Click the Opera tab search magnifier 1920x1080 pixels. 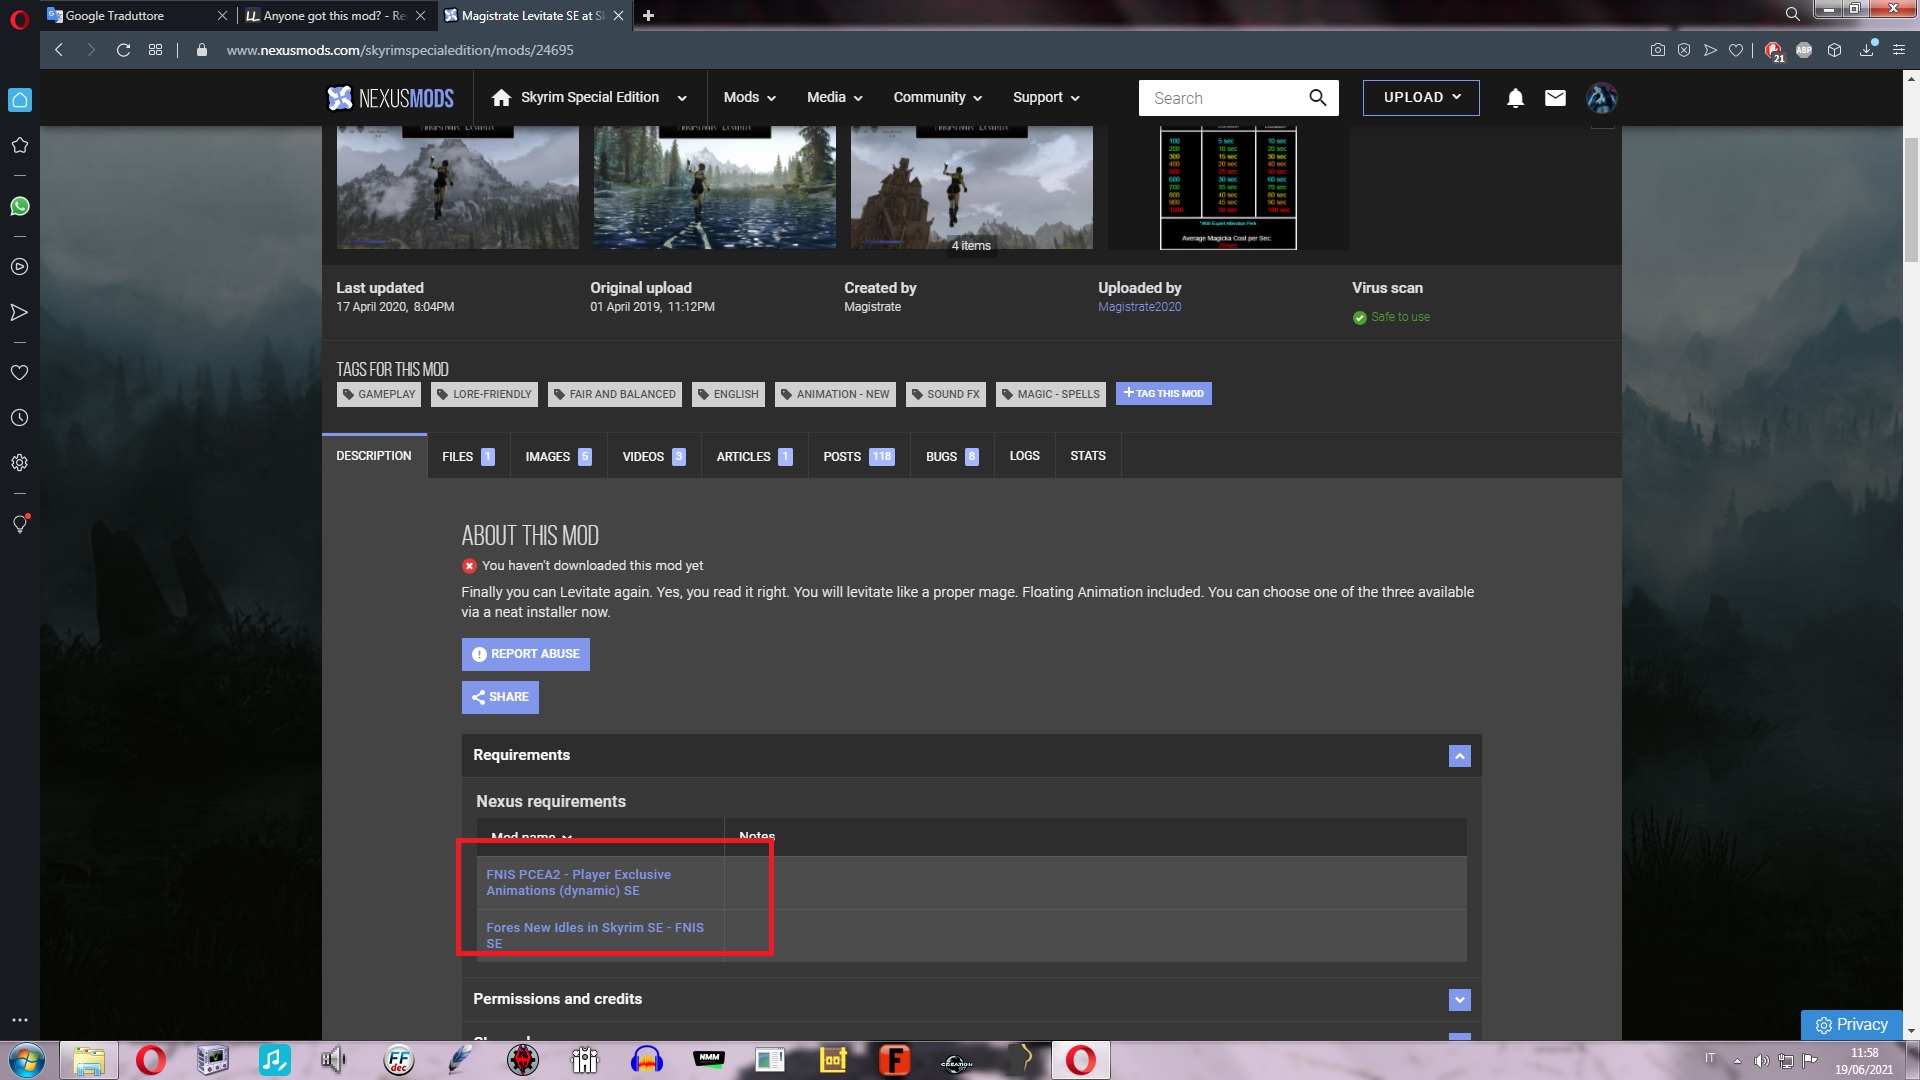tap(1792, 14)
